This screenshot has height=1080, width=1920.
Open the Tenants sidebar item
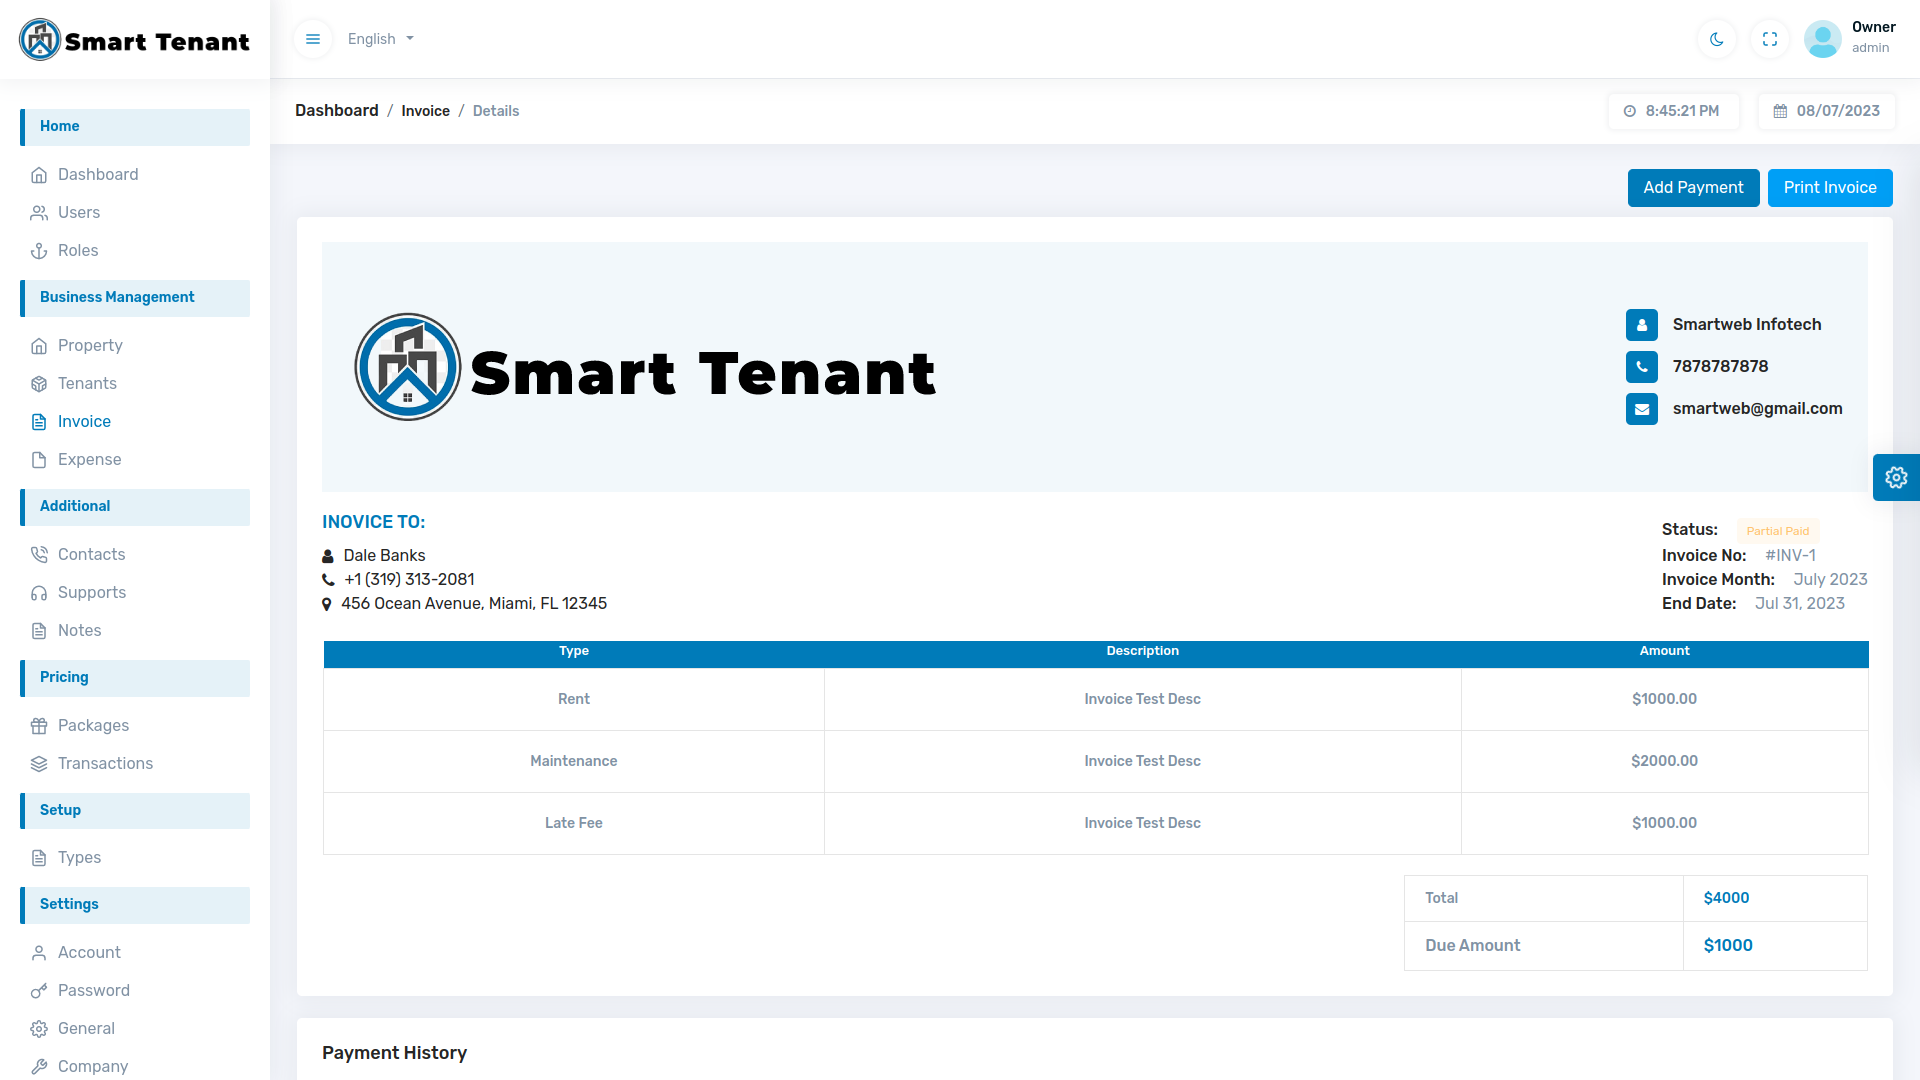[87, 384]
